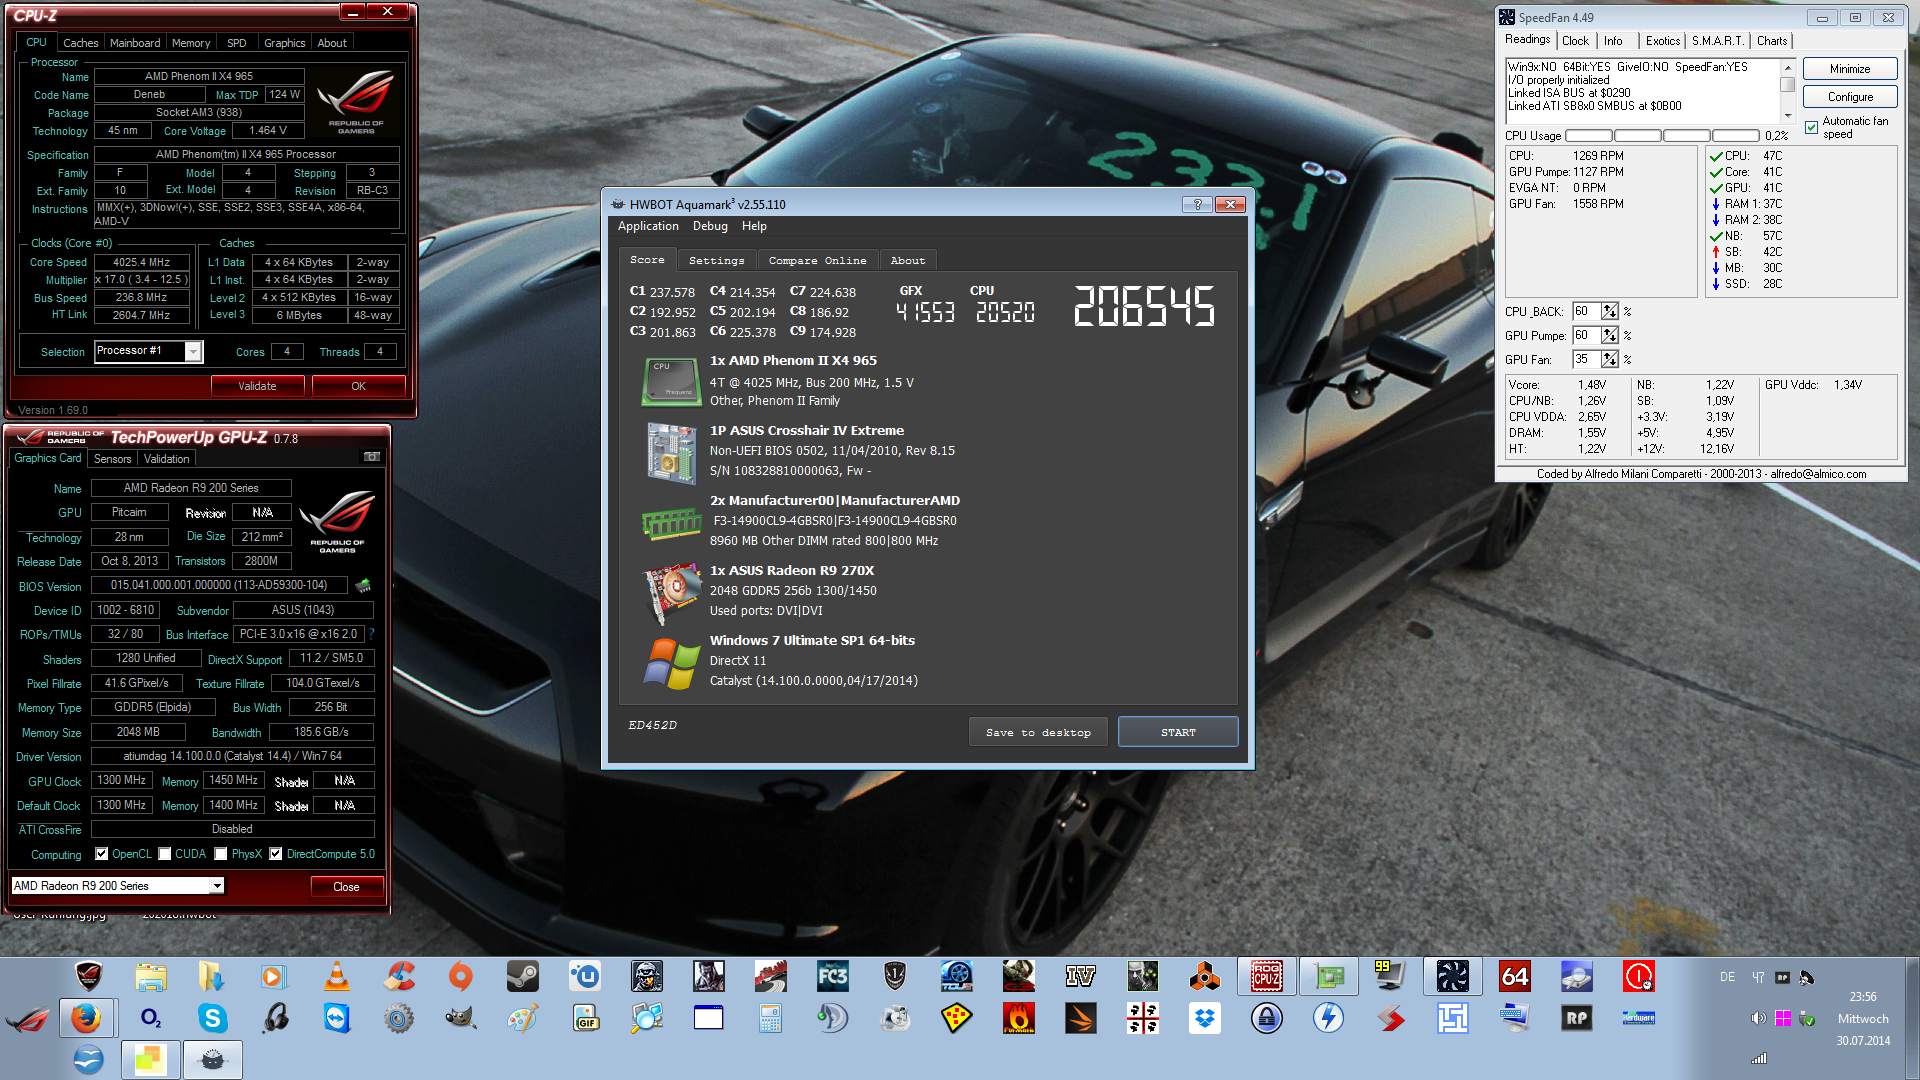Click the Validate button in CPU-Z
This screenshot has width=1920, height=1080.
click(257, 386)
